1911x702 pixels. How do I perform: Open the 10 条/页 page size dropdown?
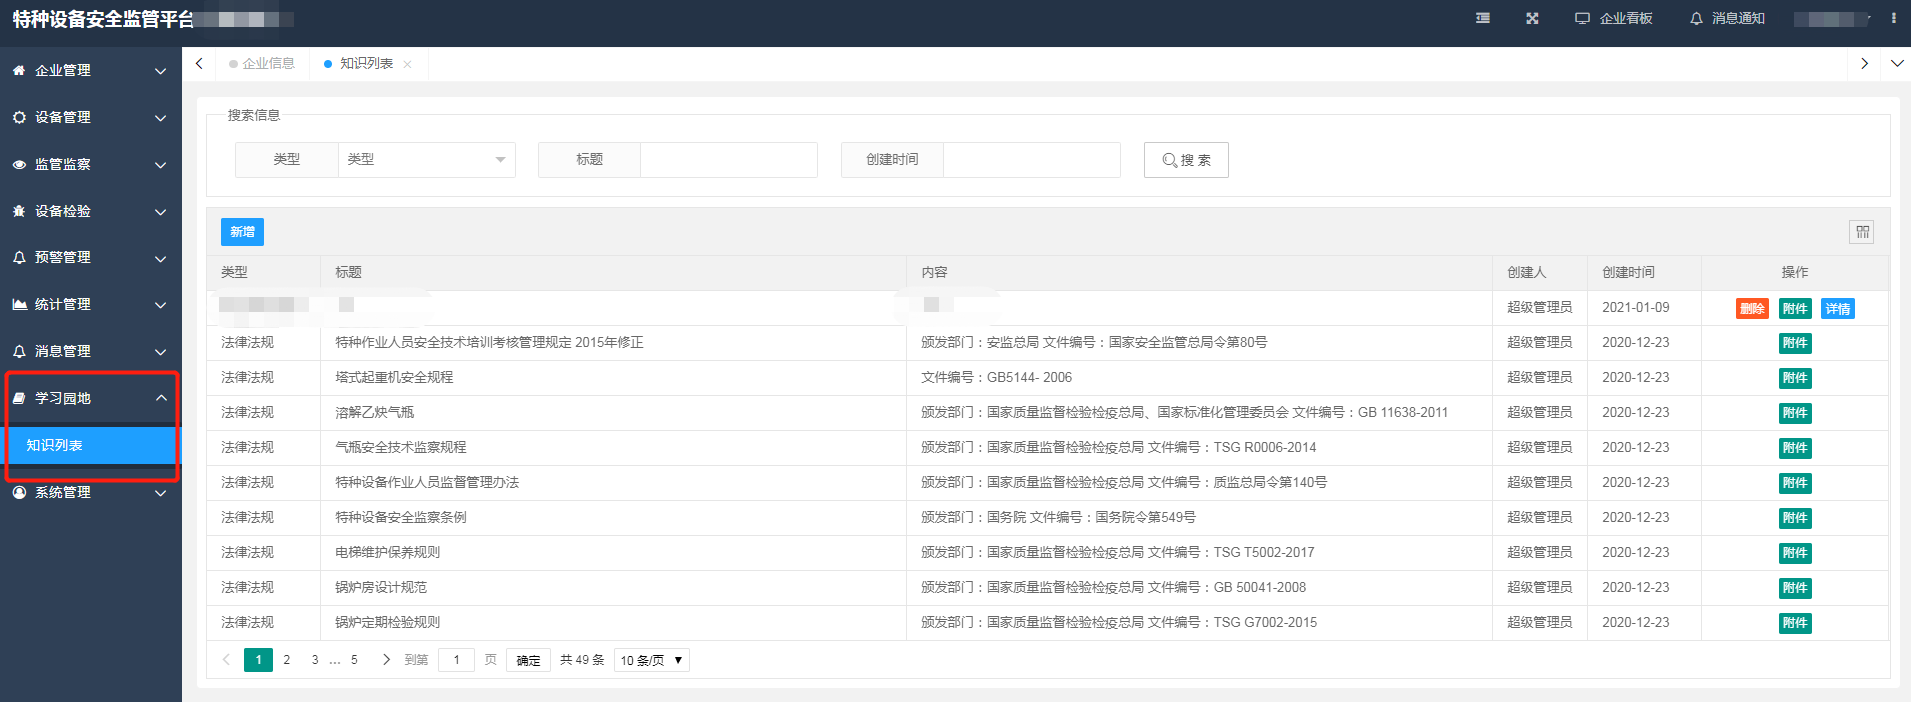tap(651, 660)
